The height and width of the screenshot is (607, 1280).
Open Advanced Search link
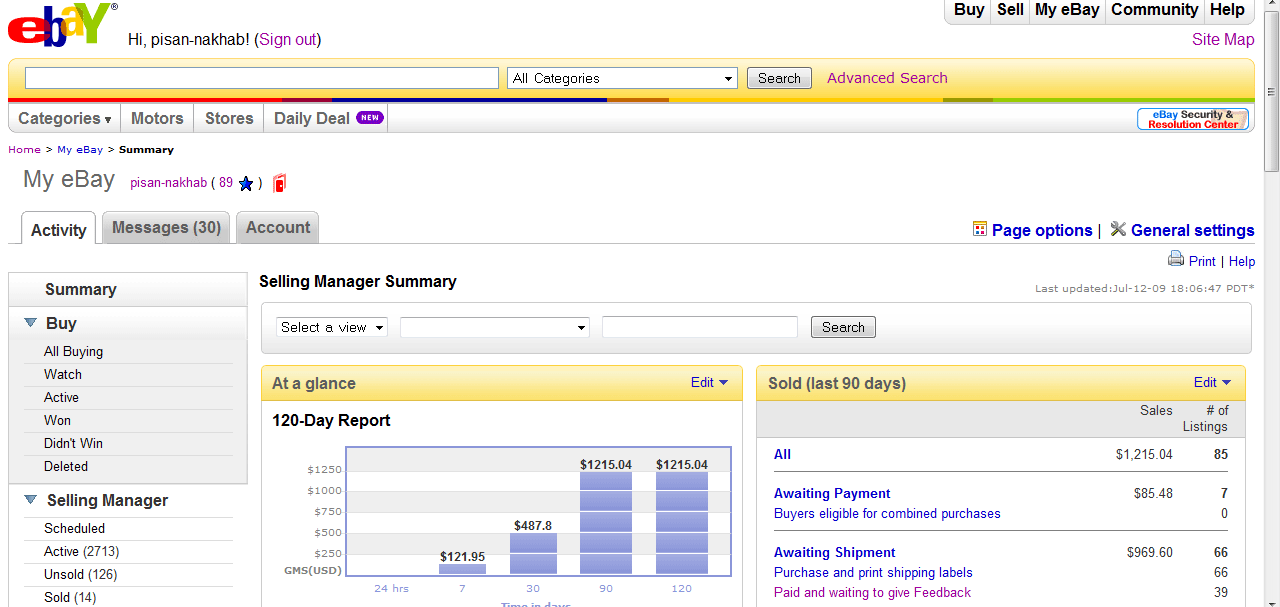(887, 78)
